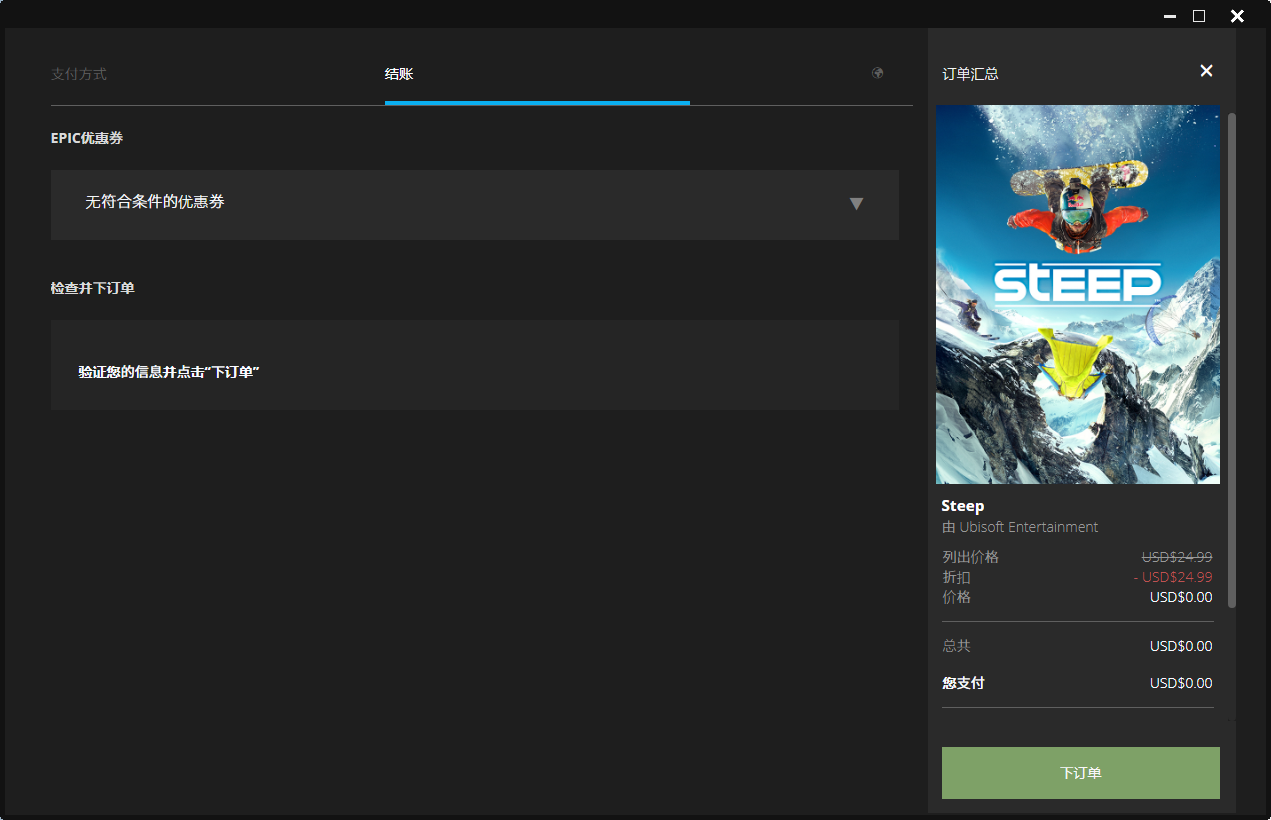This screenshot has height=820, width=1271.
Task: Click the 您支付 label
Action: (x=963, y=683)
